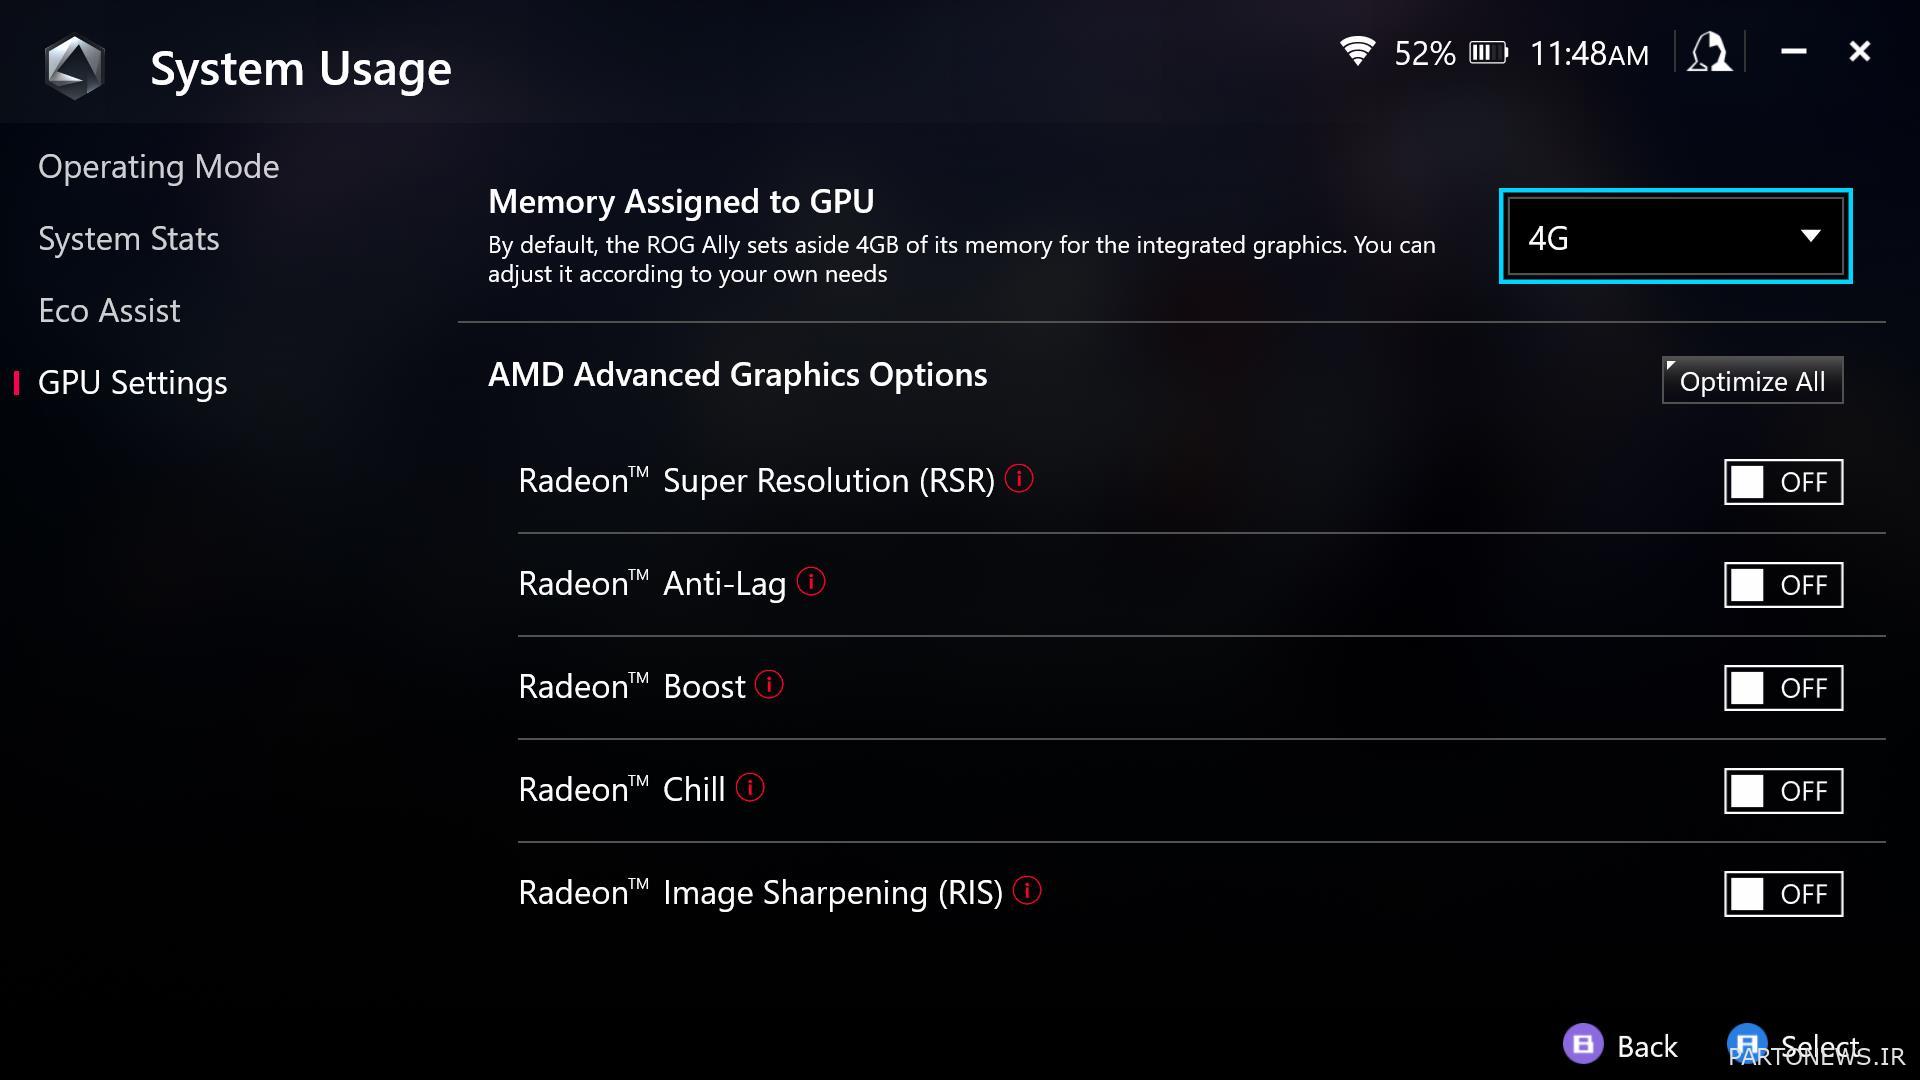Switch on Radeon Image Sharpening

tap(1782, 893)
